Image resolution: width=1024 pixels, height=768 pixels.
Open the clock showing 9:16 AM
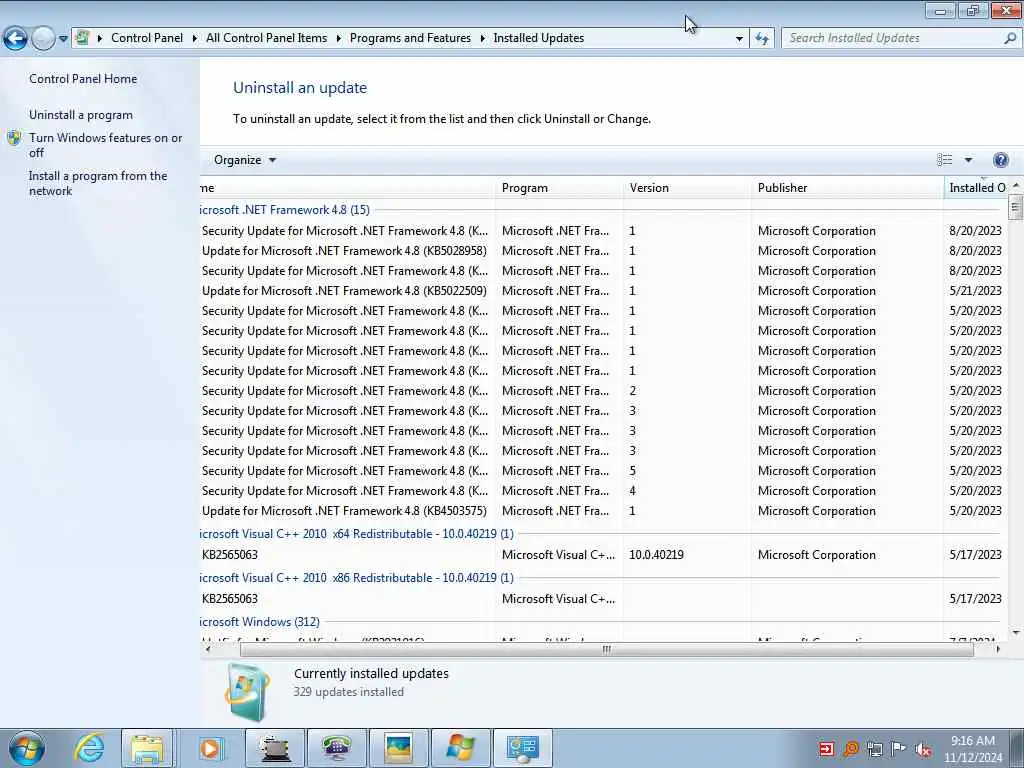point(973,749)
